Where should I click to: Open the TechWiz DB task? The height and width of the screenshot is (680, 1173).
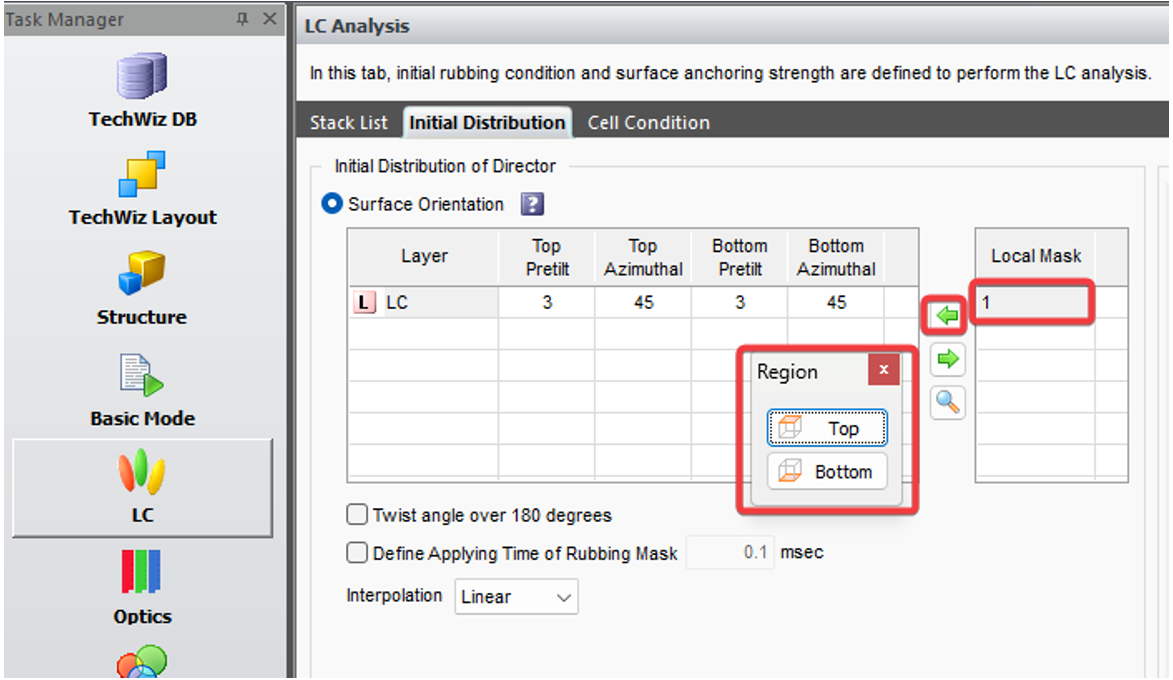pos(142,90)
